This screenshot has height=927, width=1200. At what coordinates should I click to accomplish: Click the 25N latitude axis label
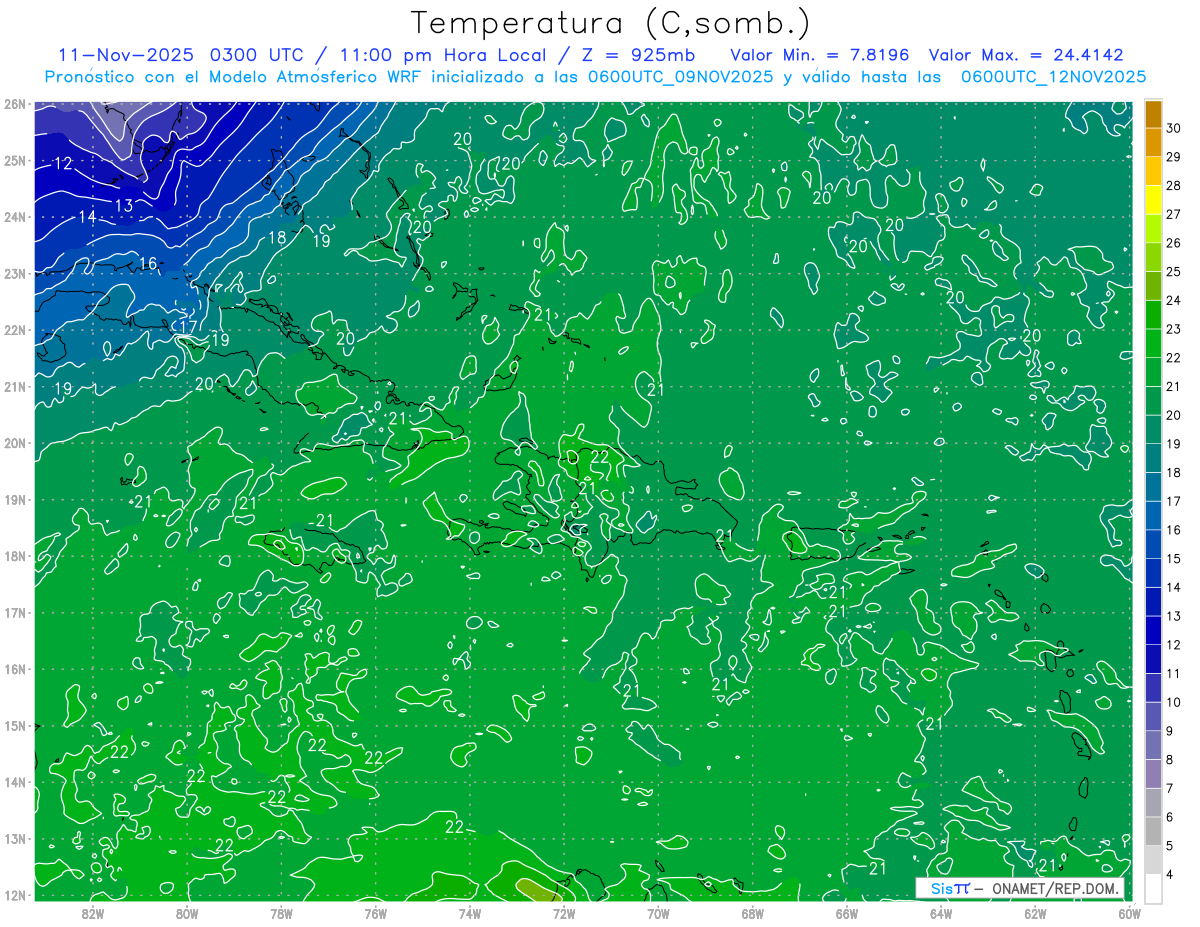[14, 160]
